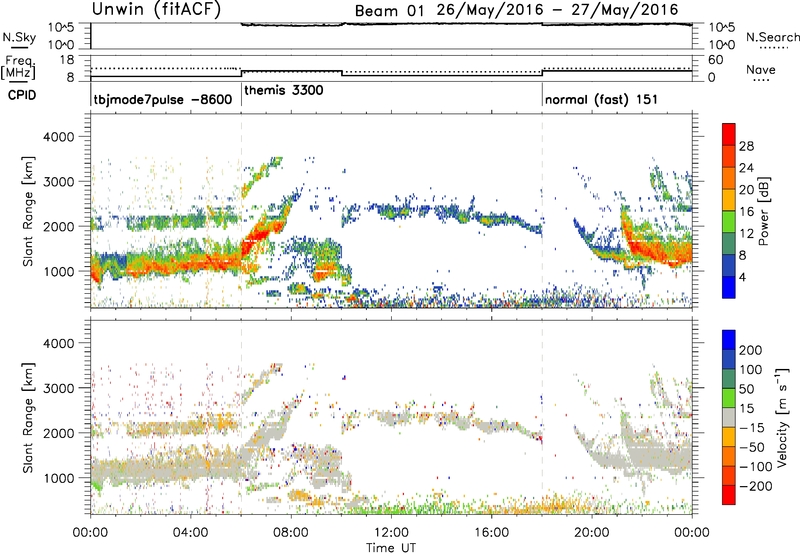This screenshot has width=800, height=554.
Task: Select the 'Beam 01' date range heading
Action: tap(516, 10)
